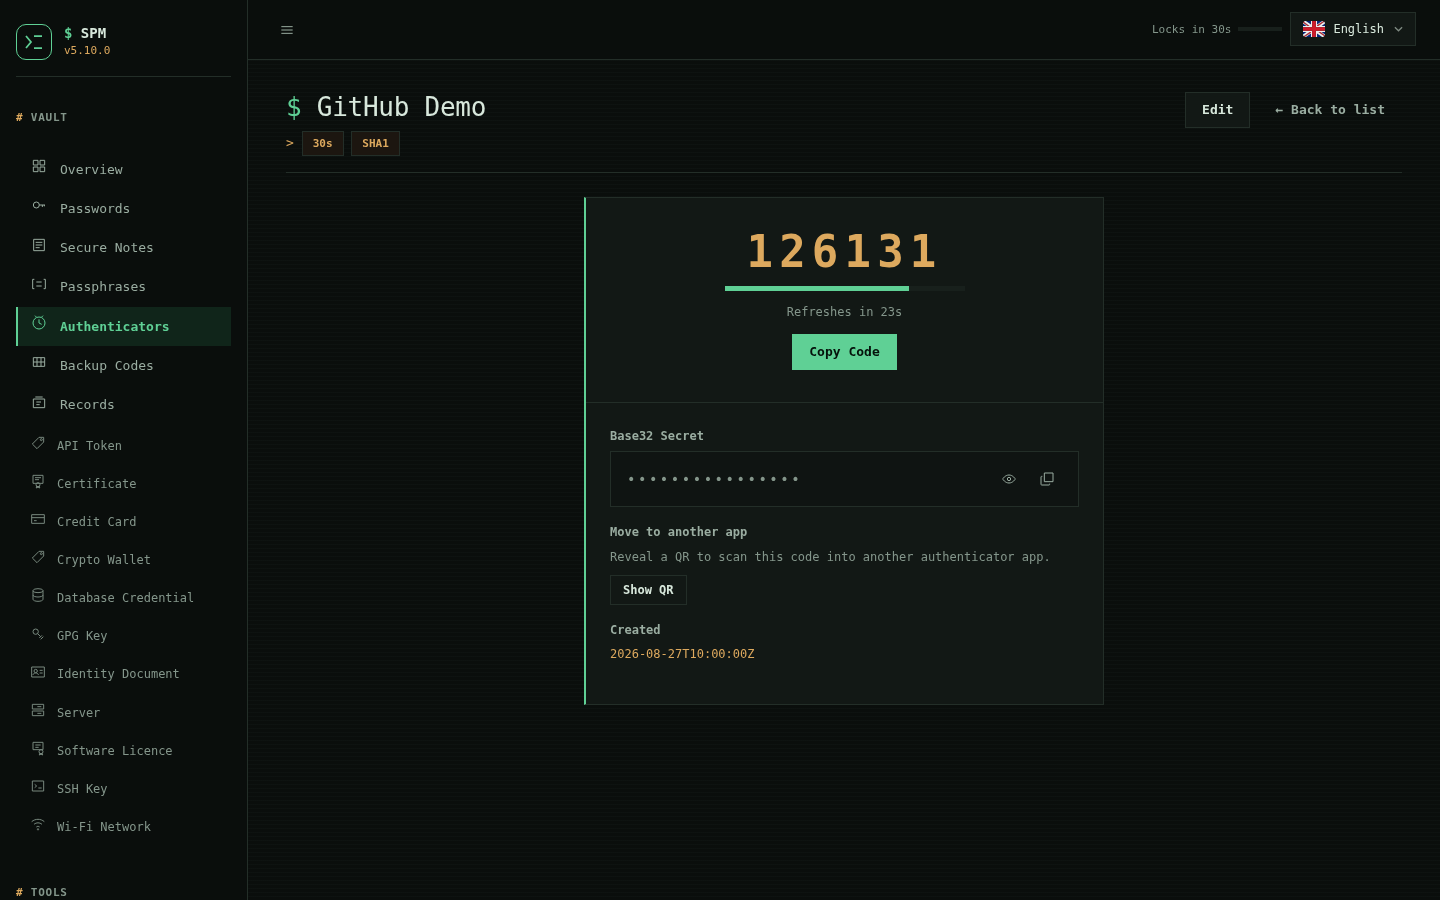The image size is (1440, 900).
Task: Open Crypto Wallet in the sidebar
Action: (124, 558)
